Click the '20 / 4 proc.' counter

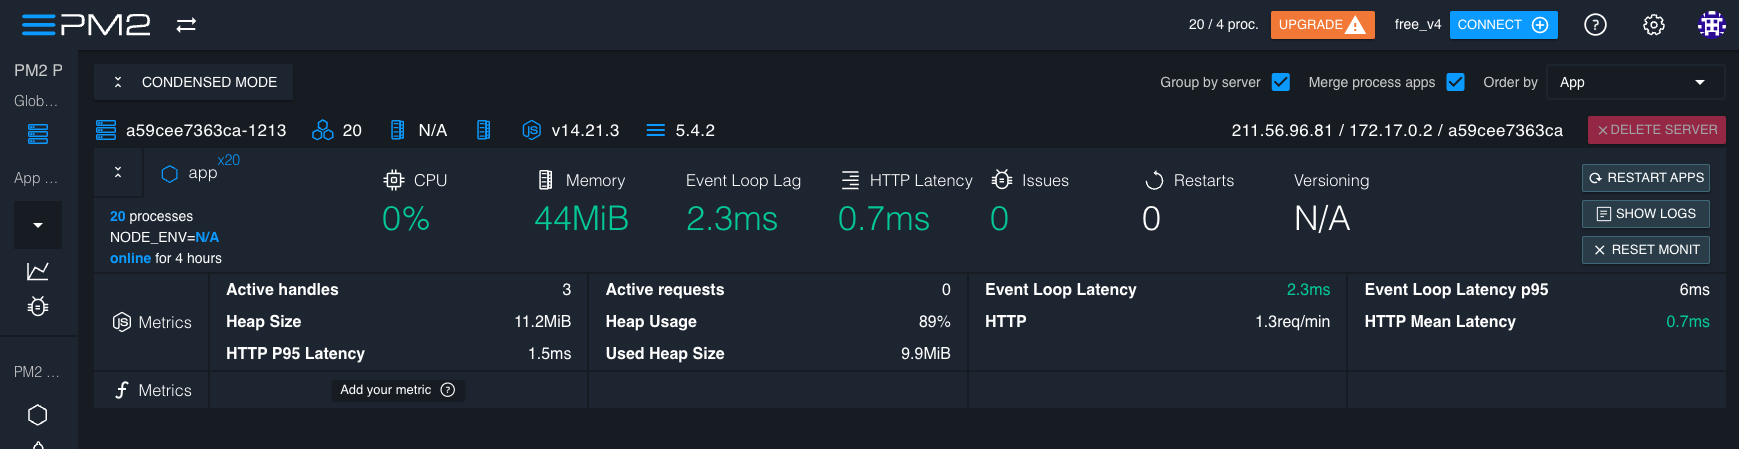(x=1223, y=25)
